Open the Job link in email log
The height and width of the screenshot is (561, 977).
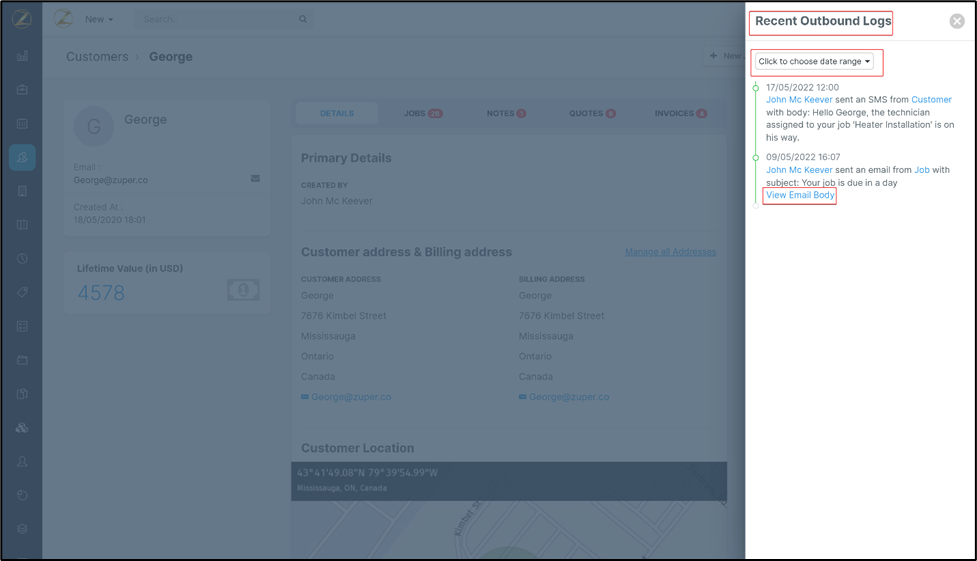pyautogui.click(x=921, y=170)
